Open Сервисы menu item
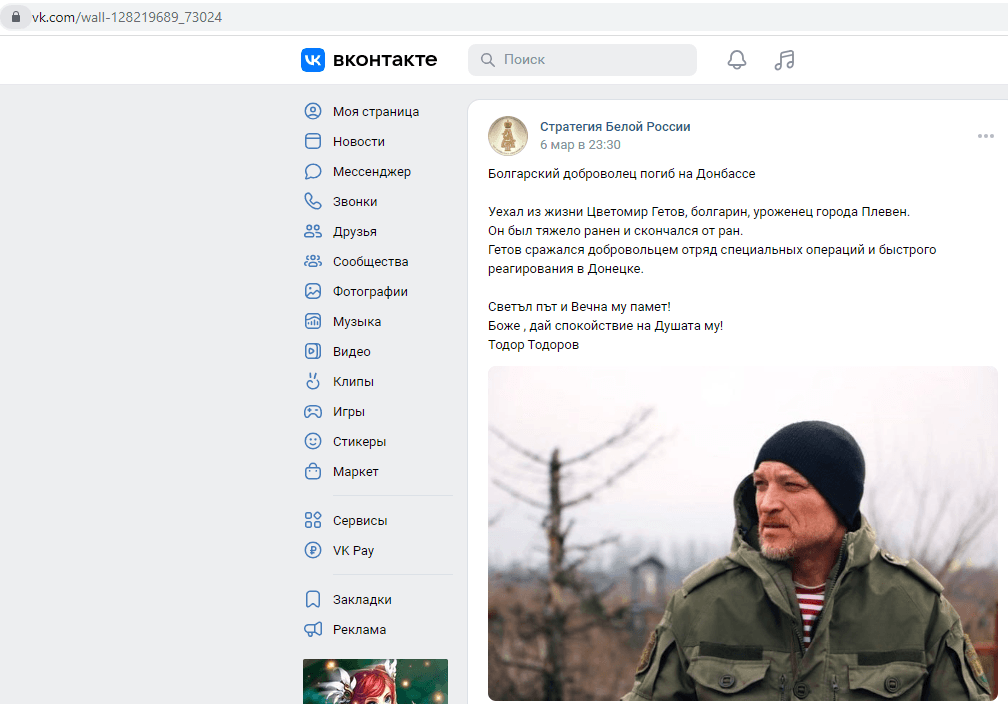The height and width of the screenshot is (704, 1008). pyautogui.click(x=360, y=520)
